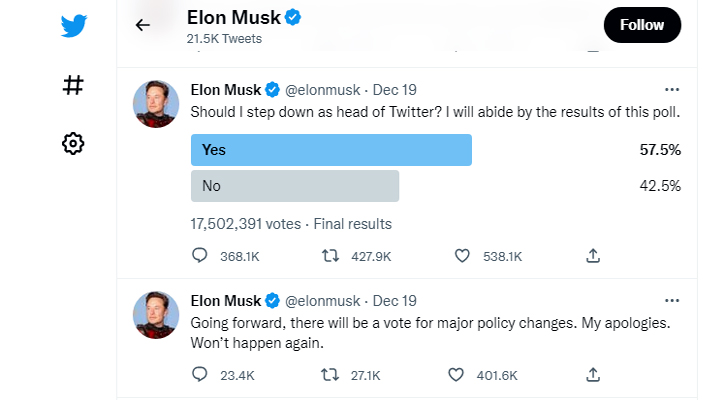
Task: Open more options on policy changes tweet
Action: (x=672, y=301)
